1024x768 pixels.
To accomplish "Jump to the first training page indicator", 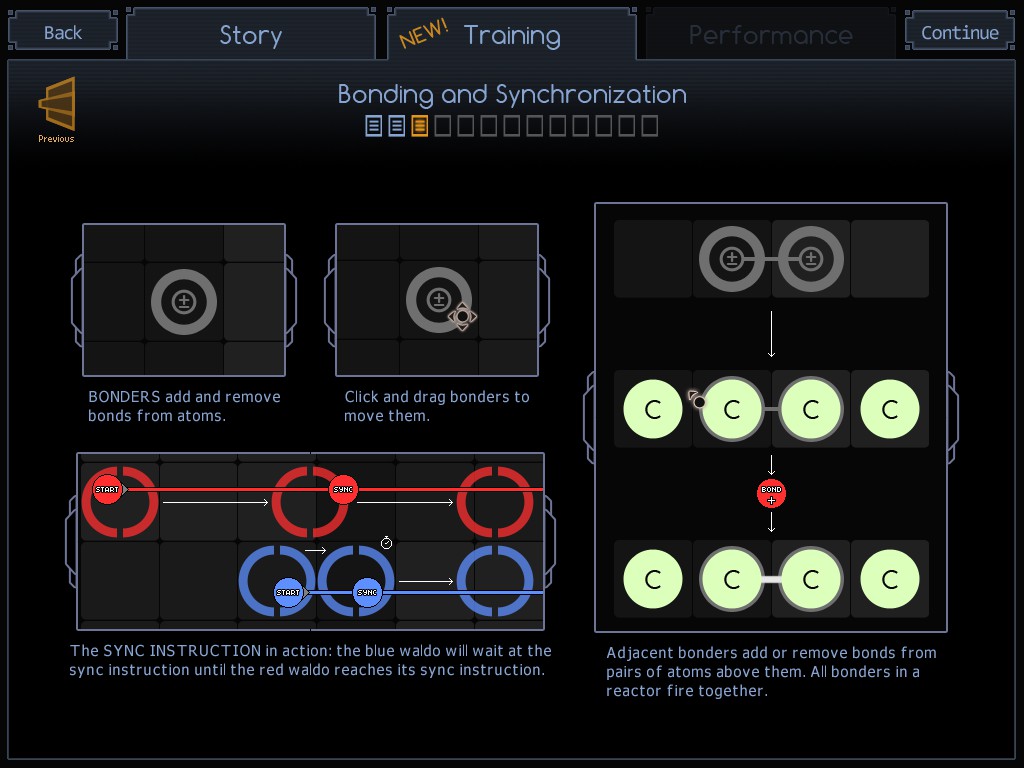I will (374, 126).
